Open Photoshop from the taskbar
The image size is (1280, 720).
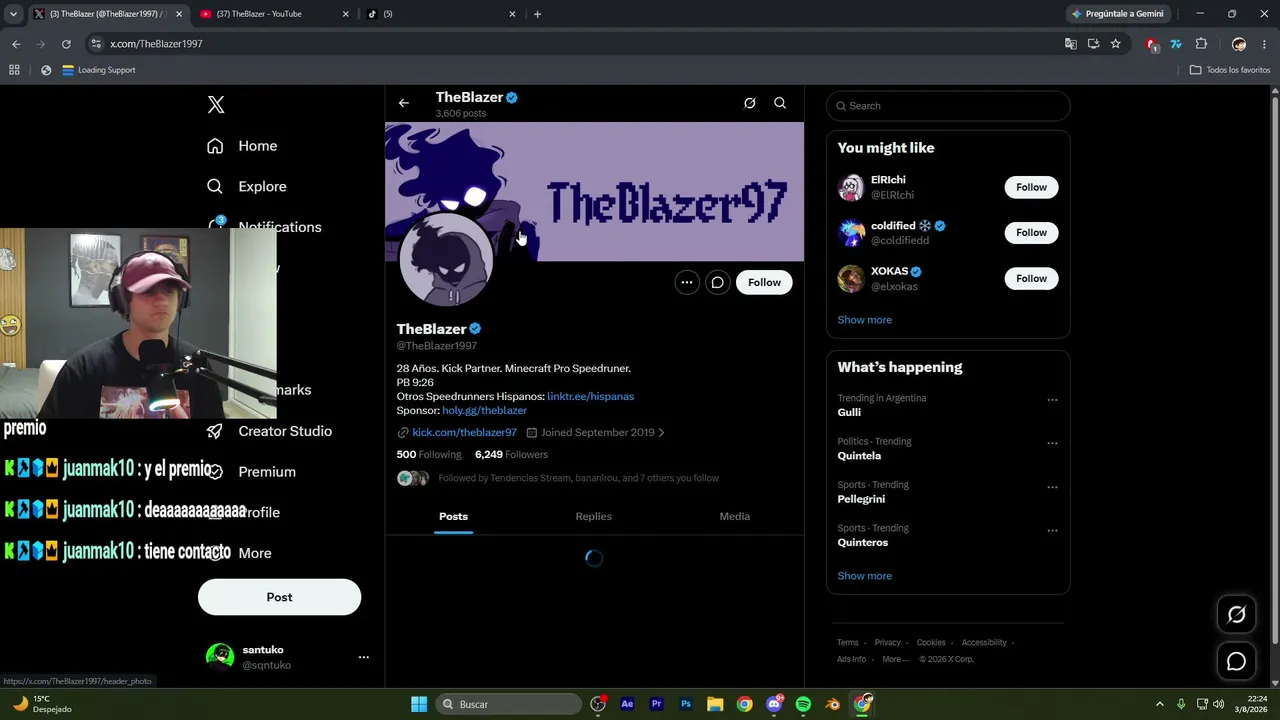coord(686,704)
